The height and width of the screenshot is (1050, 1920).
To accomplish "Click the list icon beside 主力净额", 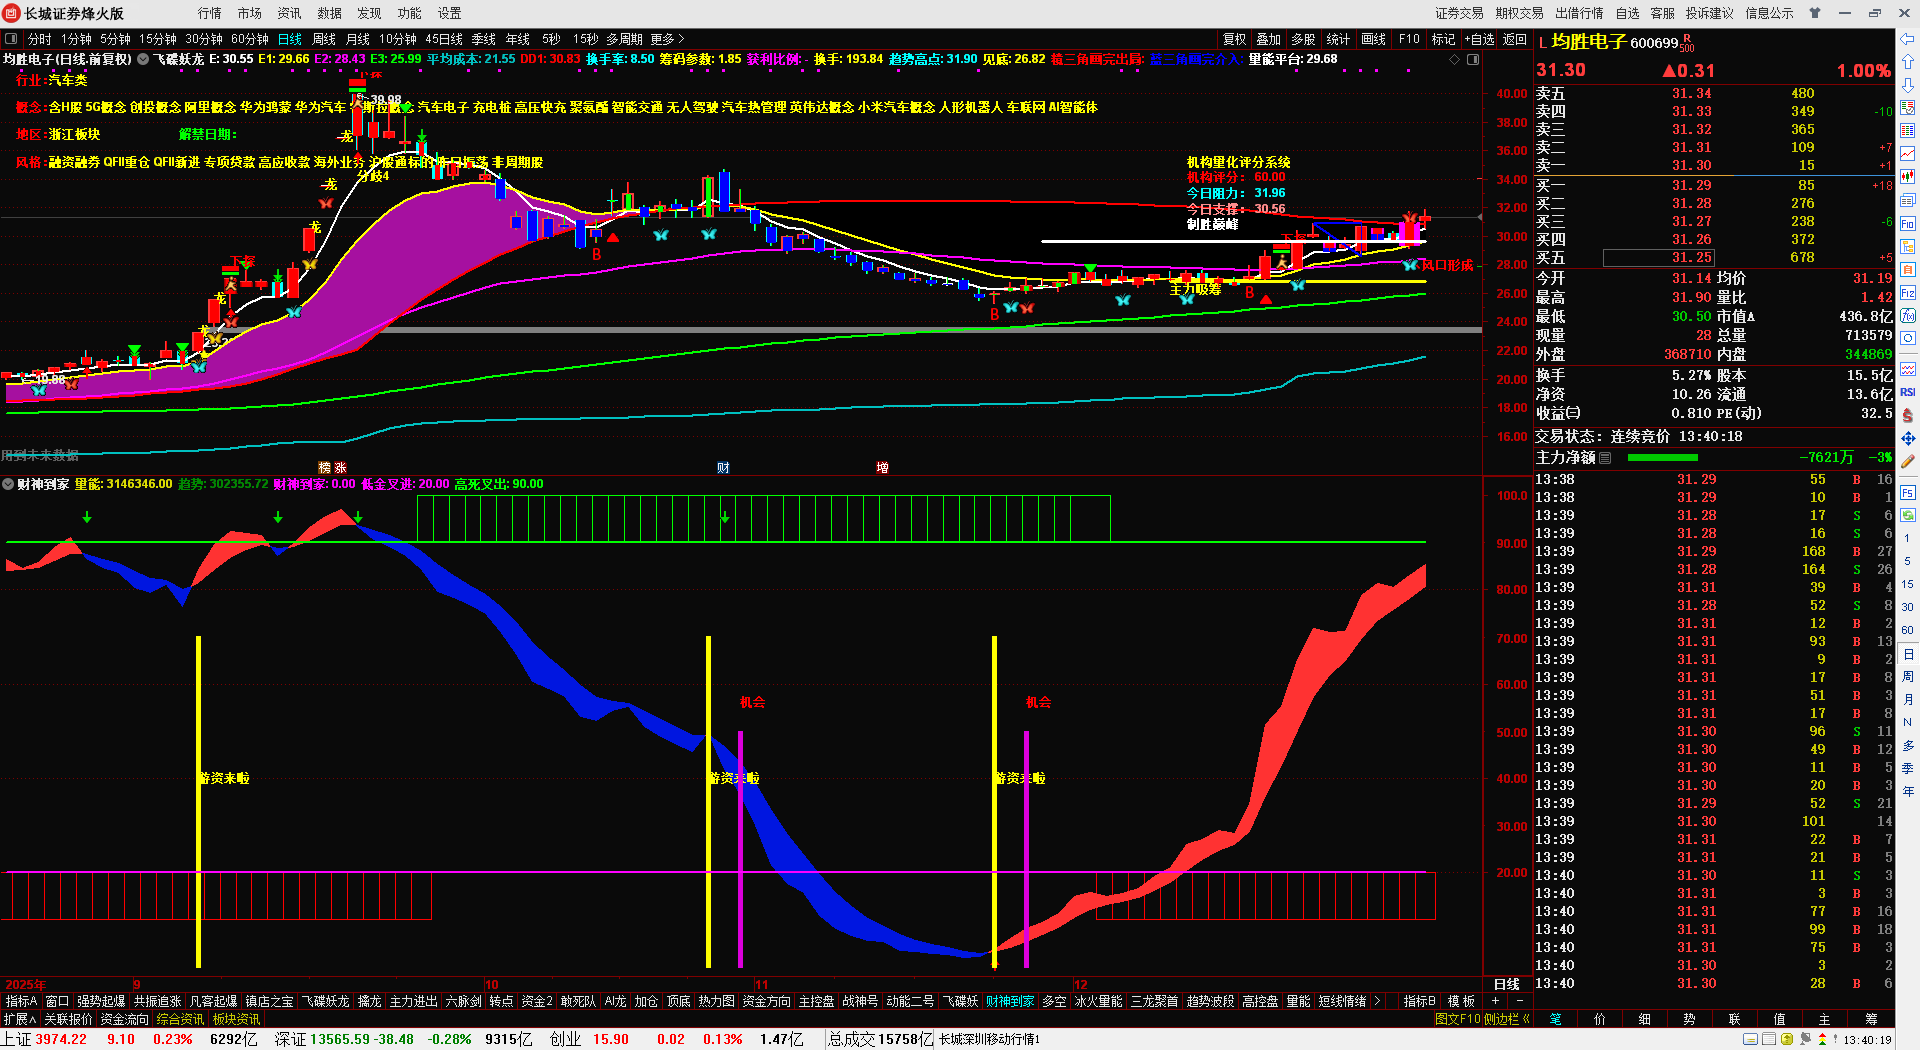I will click(1605, 457).
